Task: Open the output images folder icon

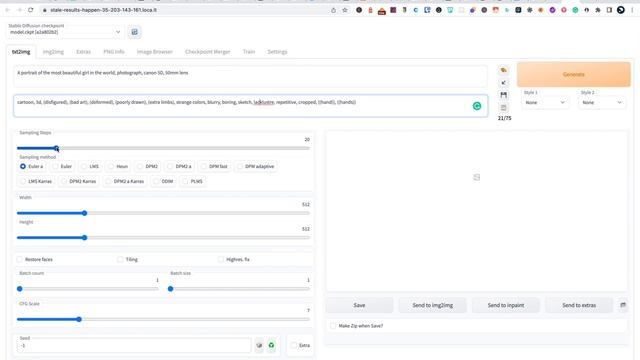Action: pos(623,305)
